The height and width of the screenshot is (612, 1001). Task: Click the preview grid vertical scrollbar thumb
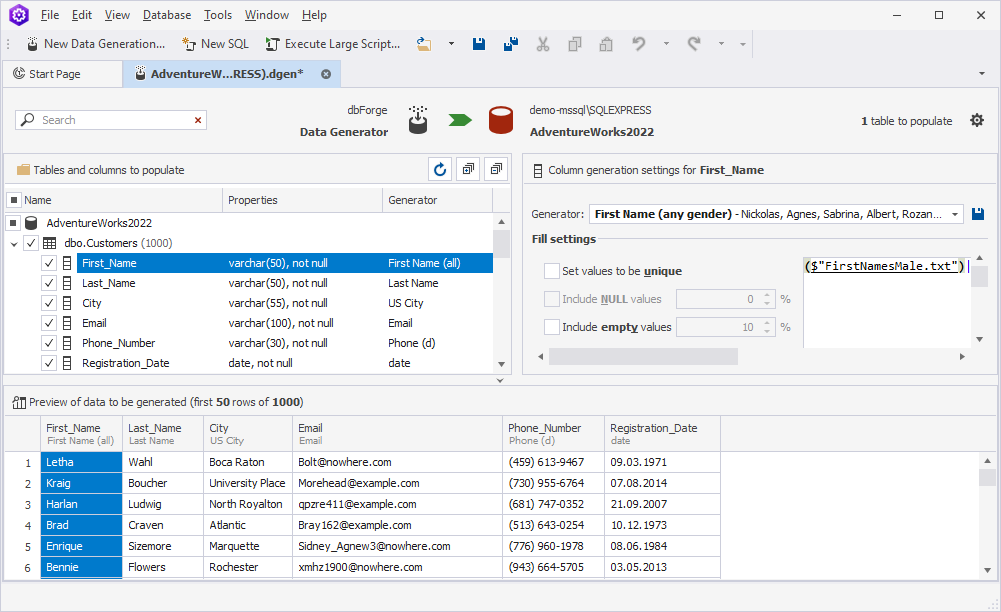pyautogui.click(x=987, y=477)
